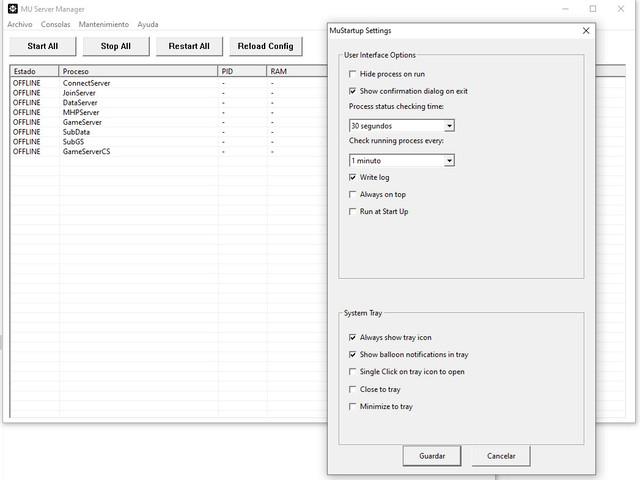Screen dimensions: 640x480
Task: Select the DataServer process row
Action: coord(169,102)
